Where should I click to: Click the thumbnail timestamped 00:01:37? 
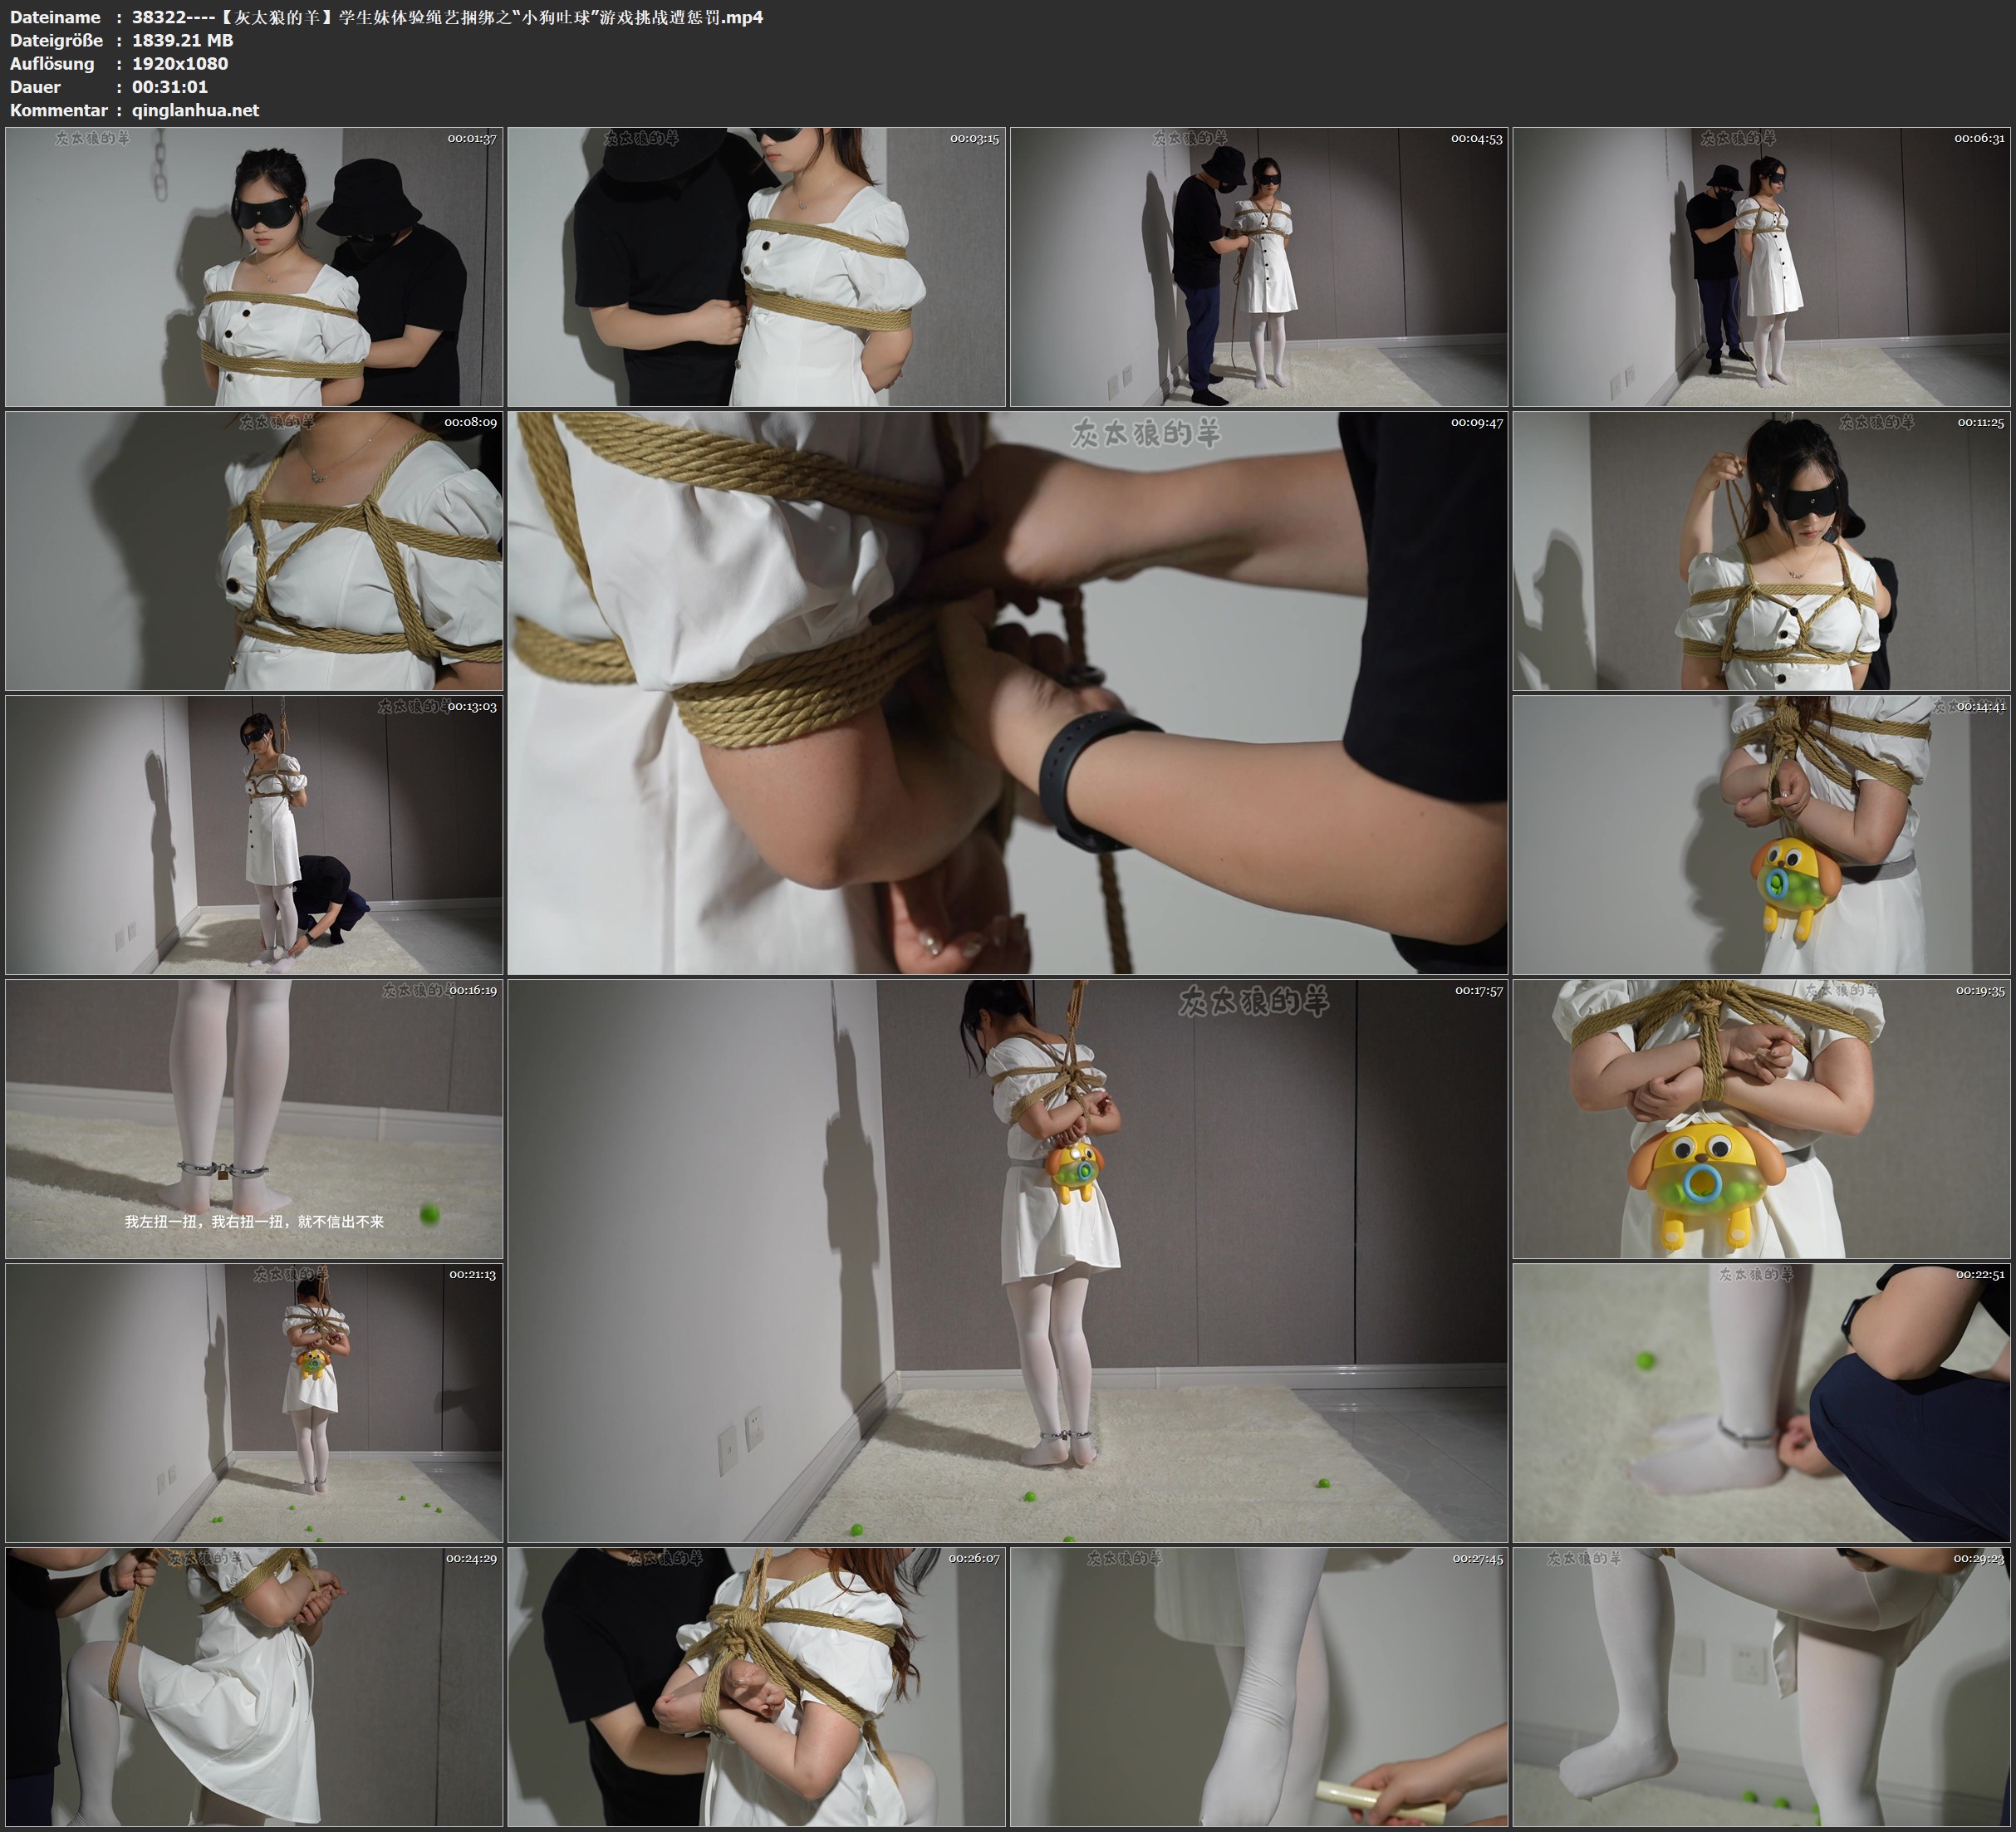tap(254, 266)
